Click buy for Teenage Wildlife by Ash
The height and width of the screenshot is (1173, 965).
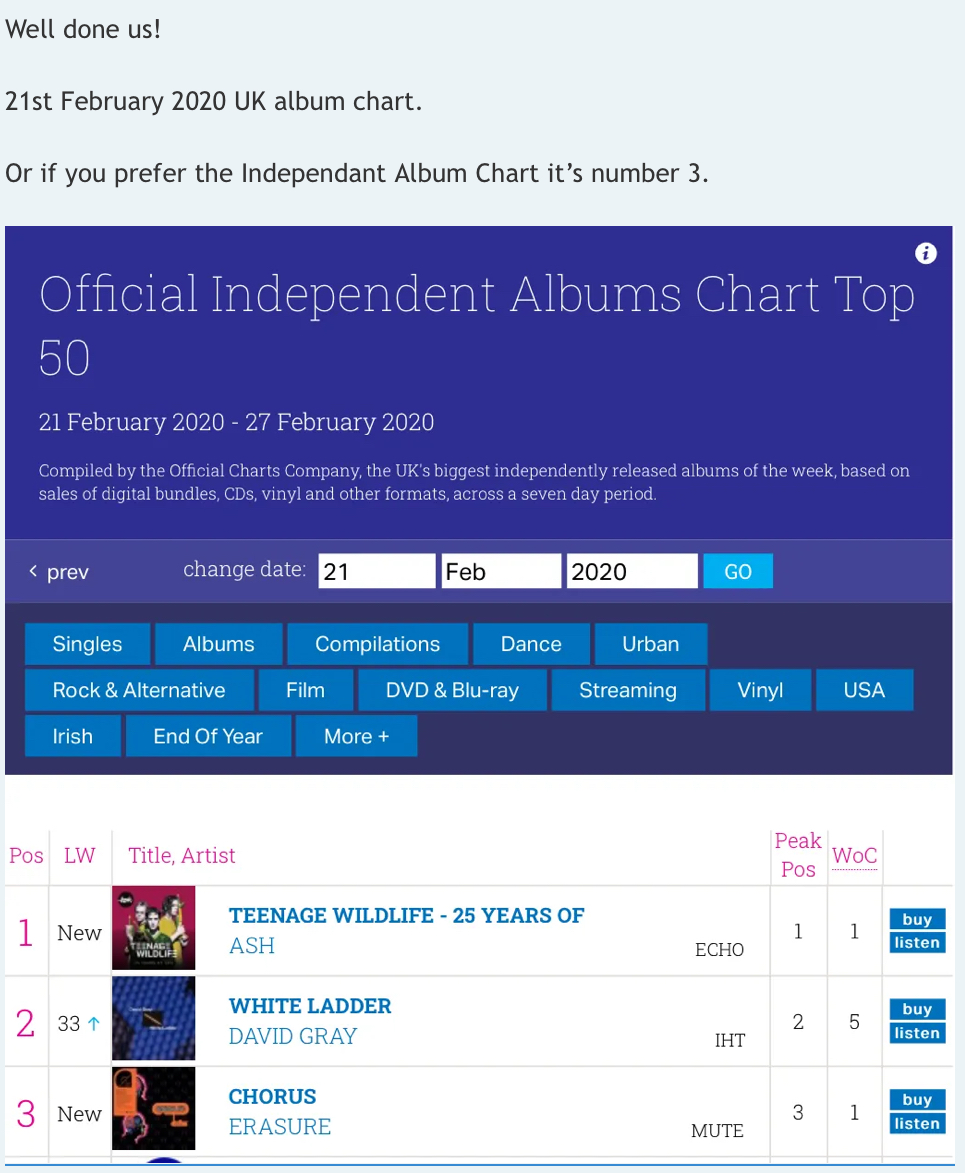tap(917, 919)
